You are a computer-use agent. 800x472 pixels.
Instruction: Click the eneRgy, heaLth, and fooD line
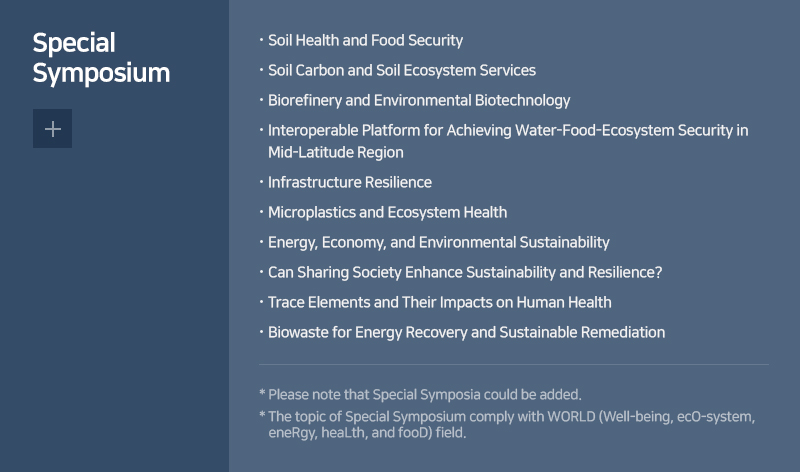click(367, 433)
